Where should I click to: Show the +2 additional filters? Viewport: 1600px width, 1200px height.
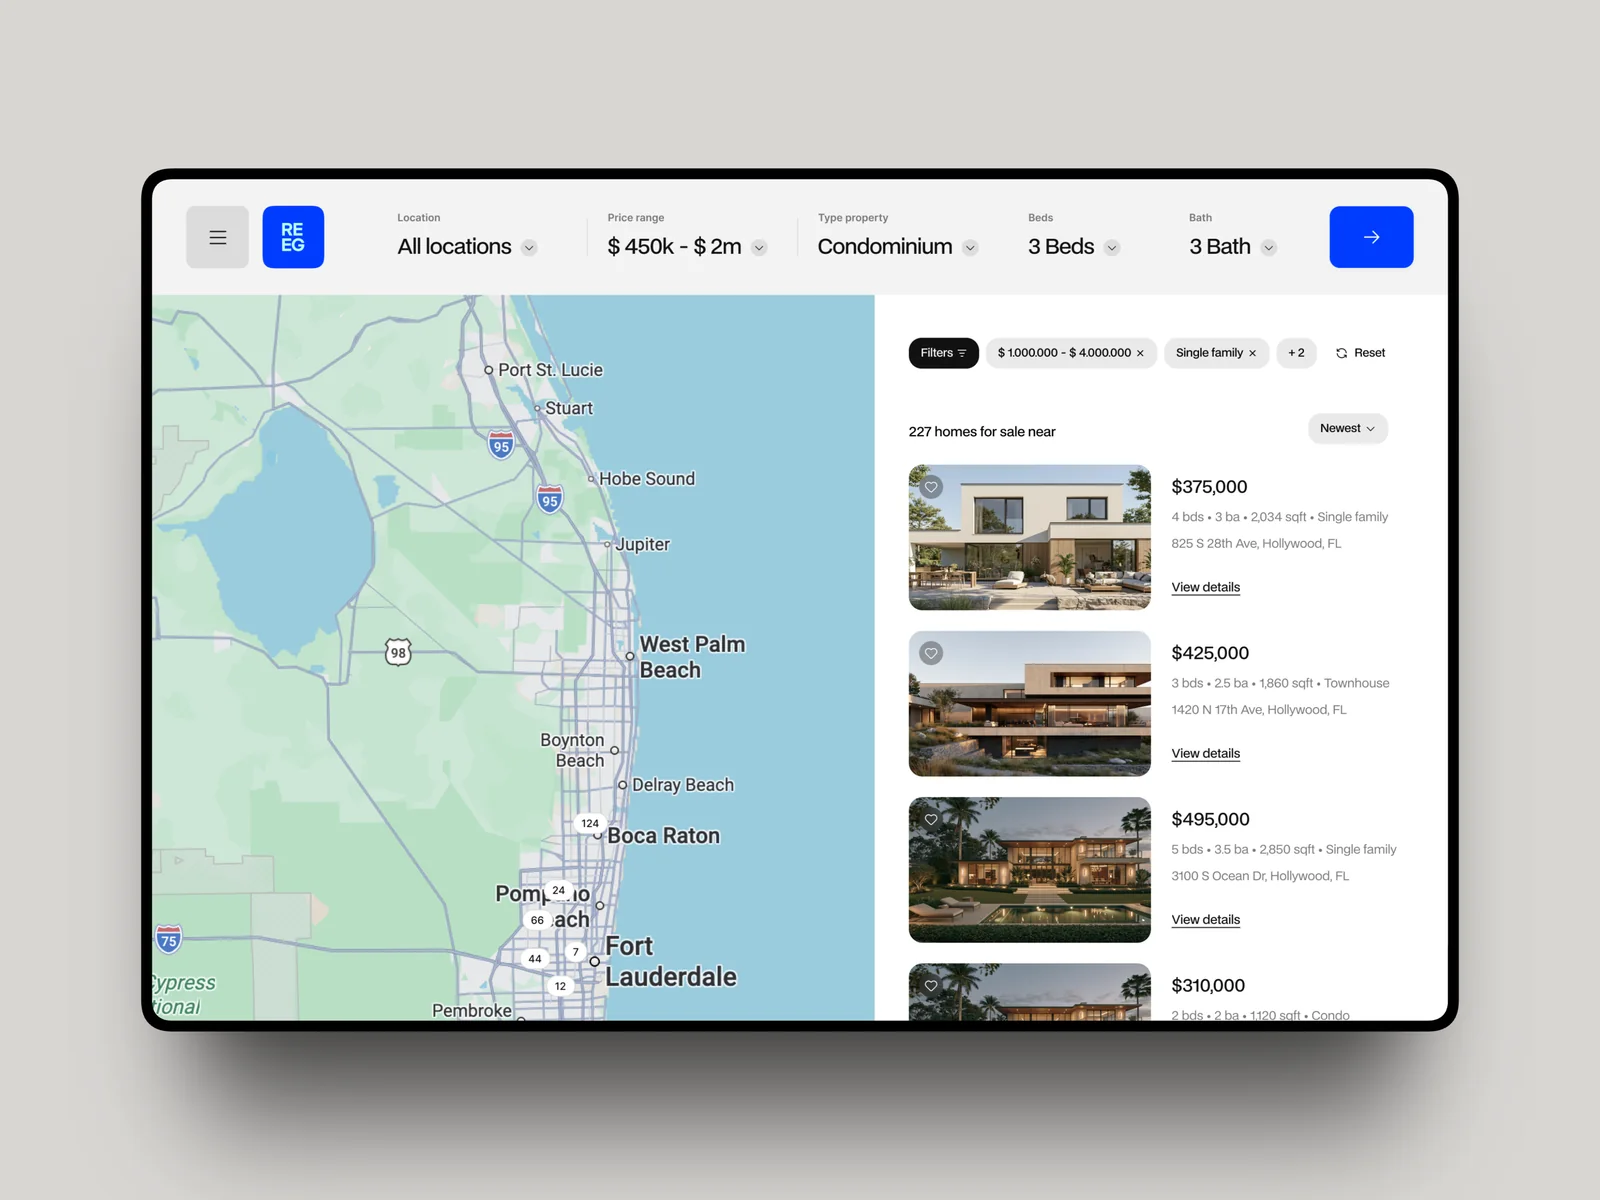point(1296,353)
